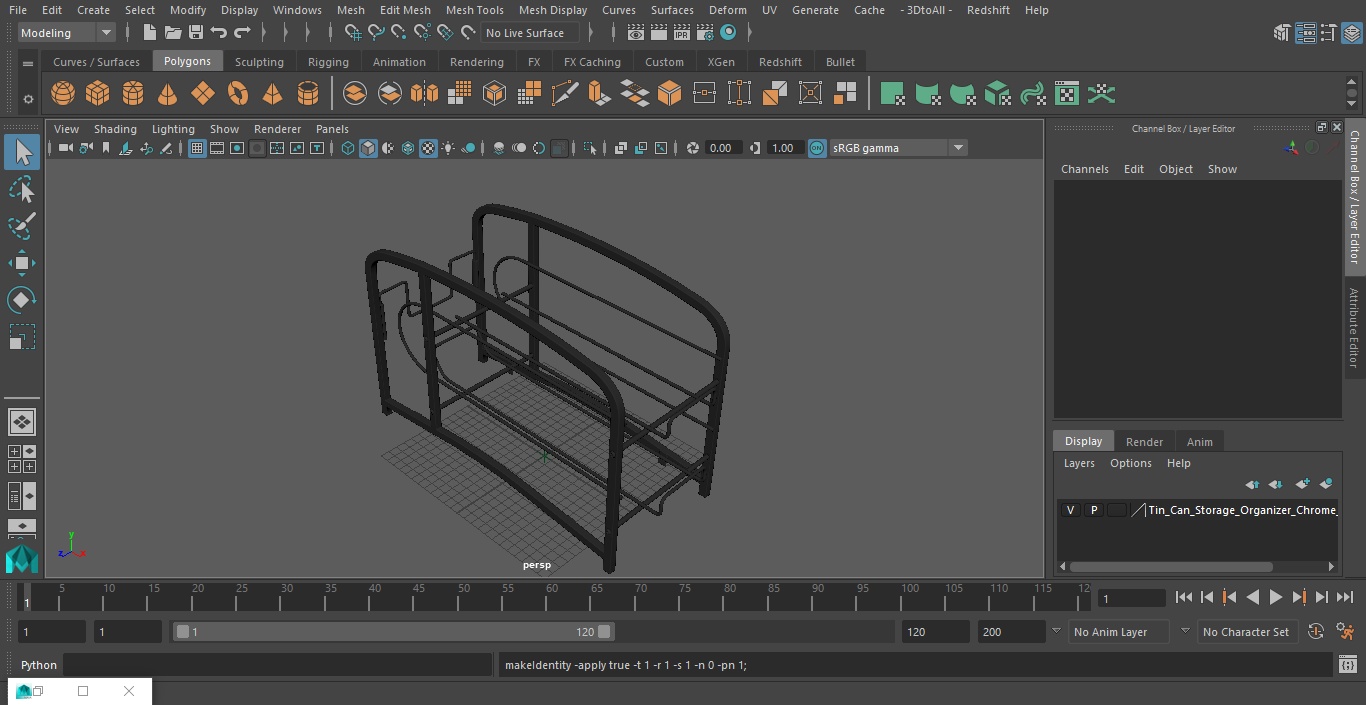The image size is (1366, 705).
Task: Click the Save scene icon
Action: (x=196, y=33)
